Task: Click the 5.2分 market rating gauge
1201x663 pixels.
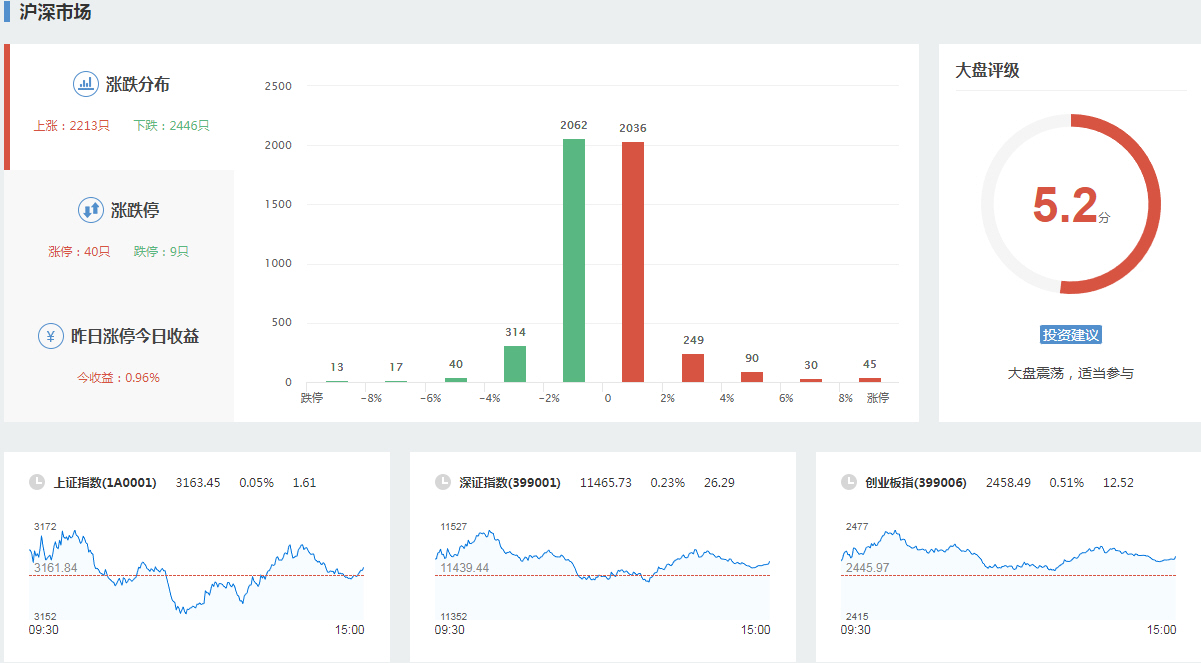Action: click(1070, 204)
